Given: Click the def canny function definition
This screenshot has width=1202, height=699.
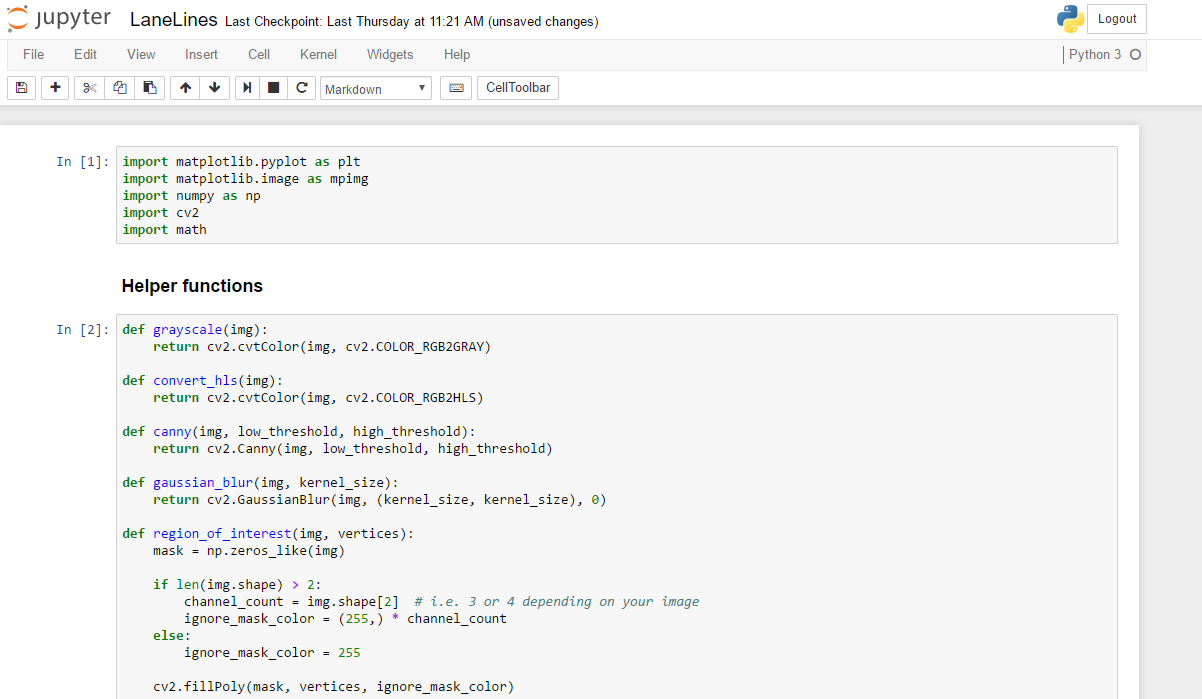Looking at the screenshot, I should tap(299, 431).
